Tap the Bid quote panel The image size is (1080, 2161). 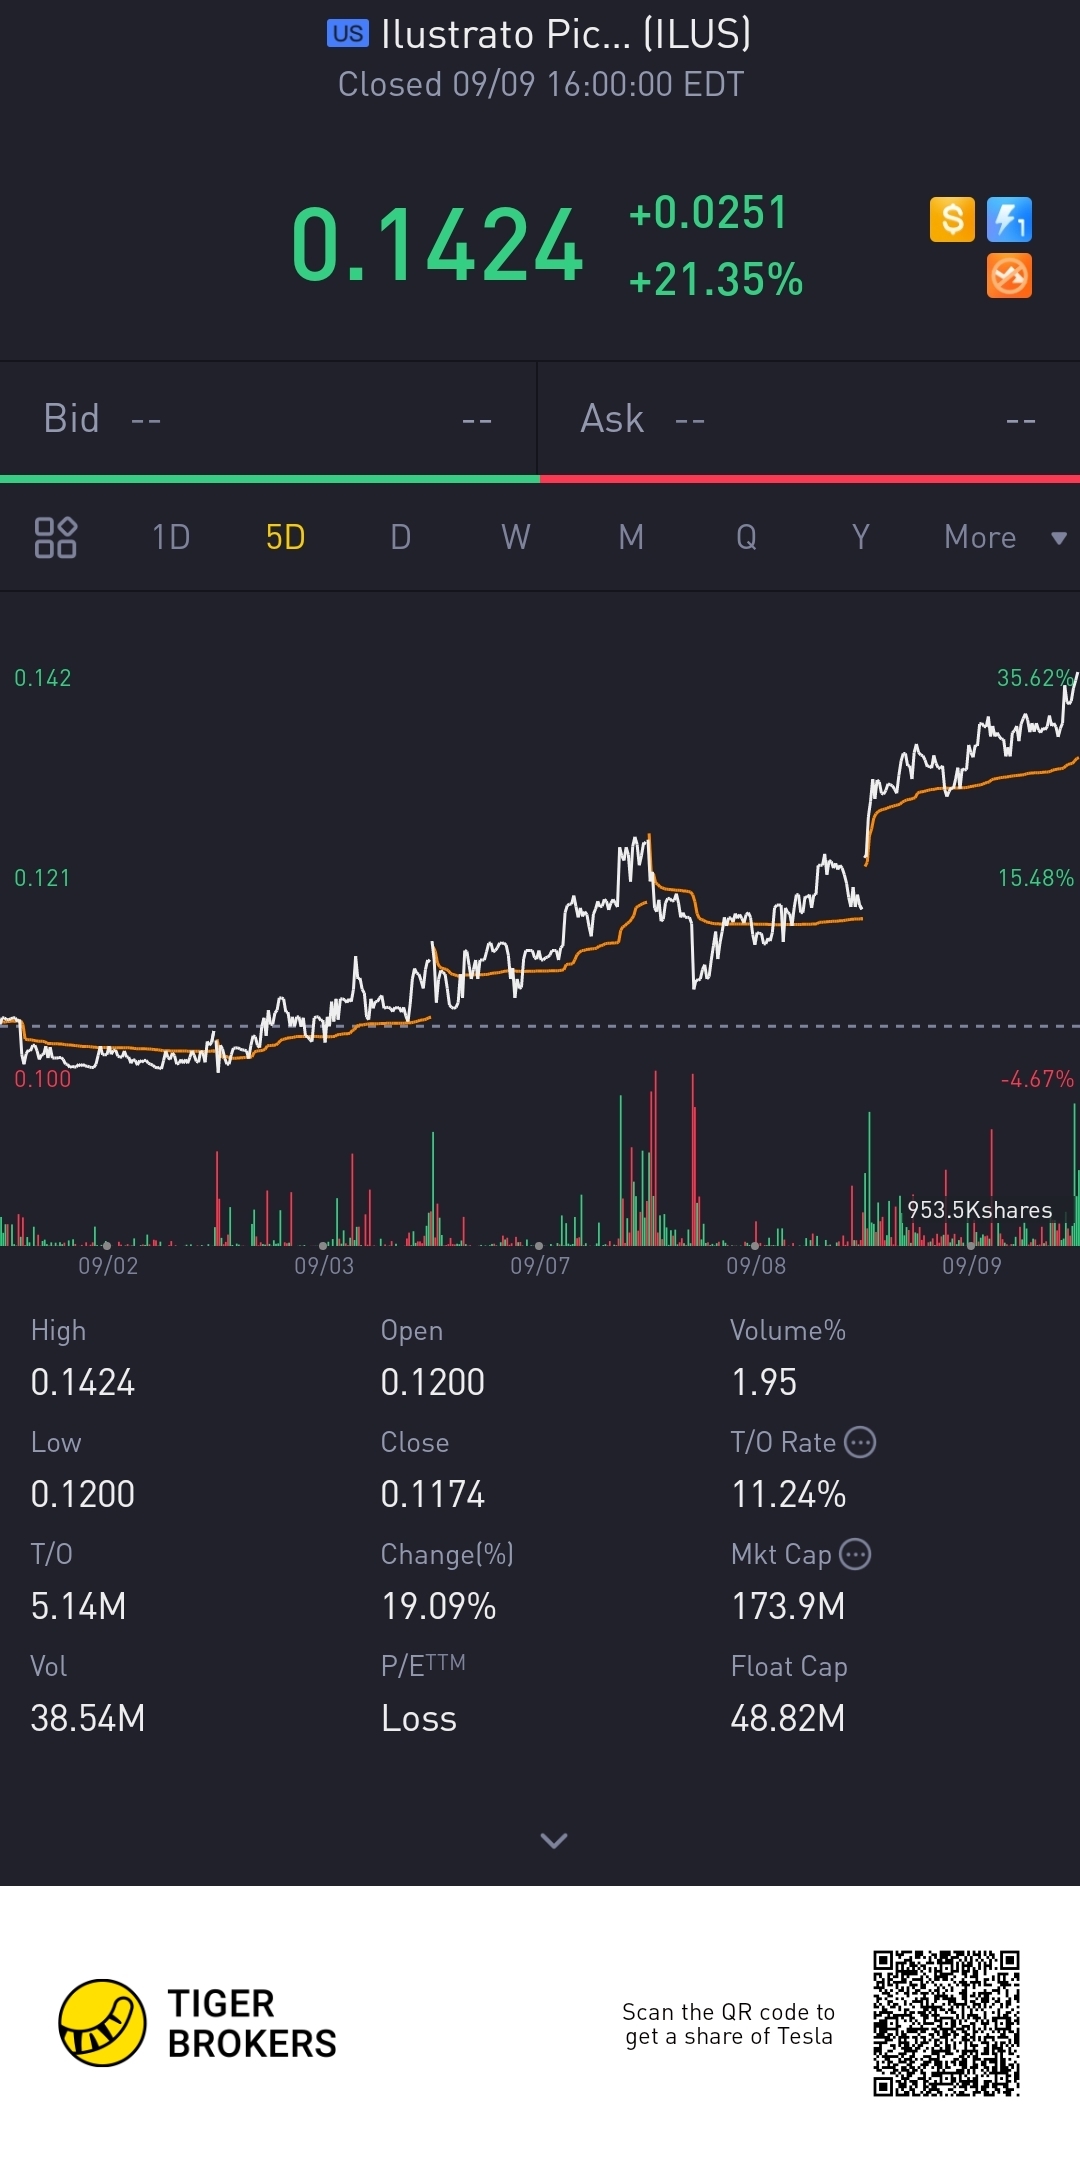coord(269,419)
